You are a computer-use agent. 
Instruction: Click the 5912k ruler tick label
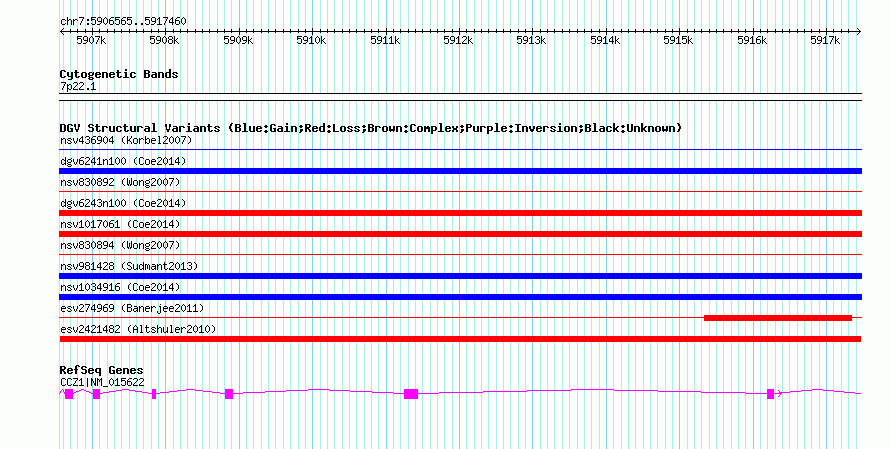[458, 40]
